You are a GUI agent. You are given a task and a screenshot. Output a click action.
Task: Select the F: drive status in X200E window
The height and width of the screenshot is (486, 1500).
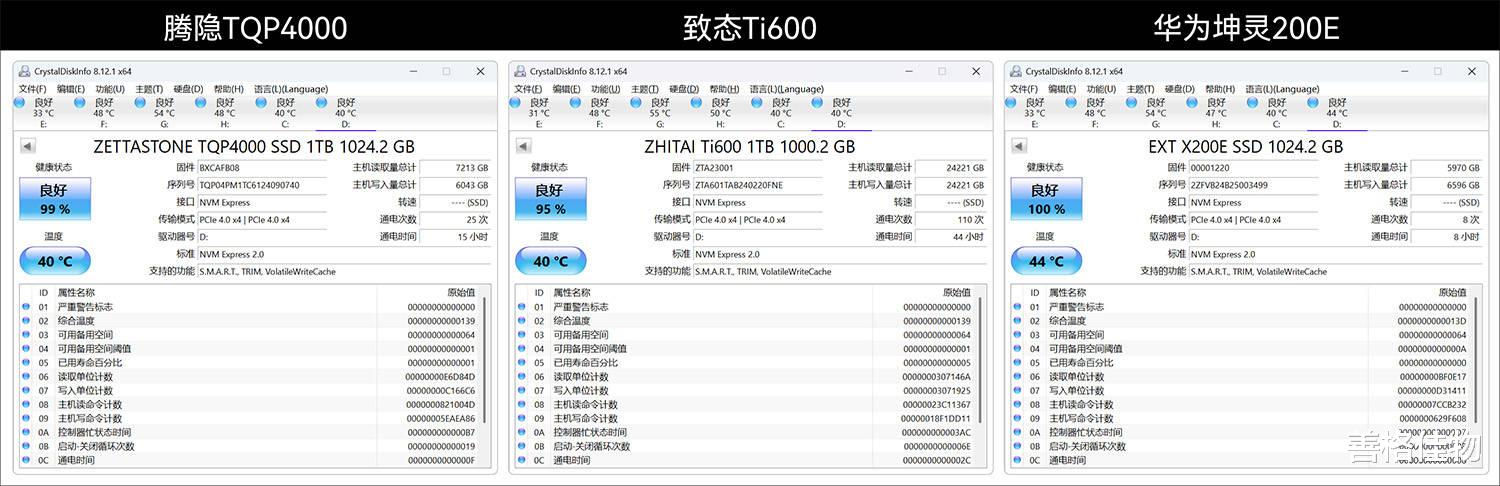(1094, 113)
